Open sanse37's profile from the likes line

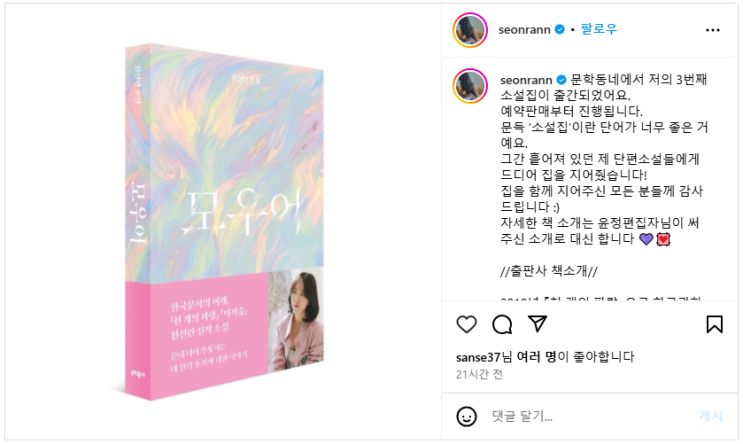coord(479,357)
